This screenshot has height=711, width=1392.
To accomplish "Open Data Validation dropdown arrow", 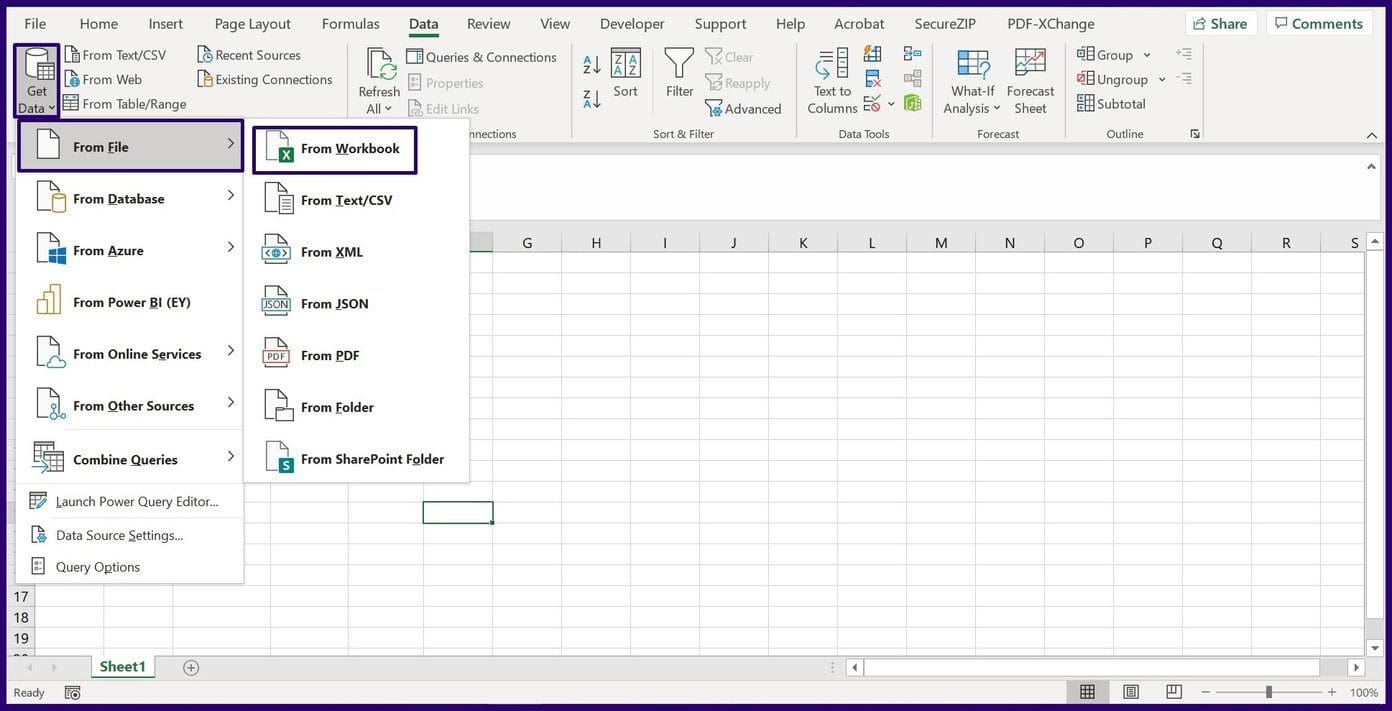I will coord(891,104).
